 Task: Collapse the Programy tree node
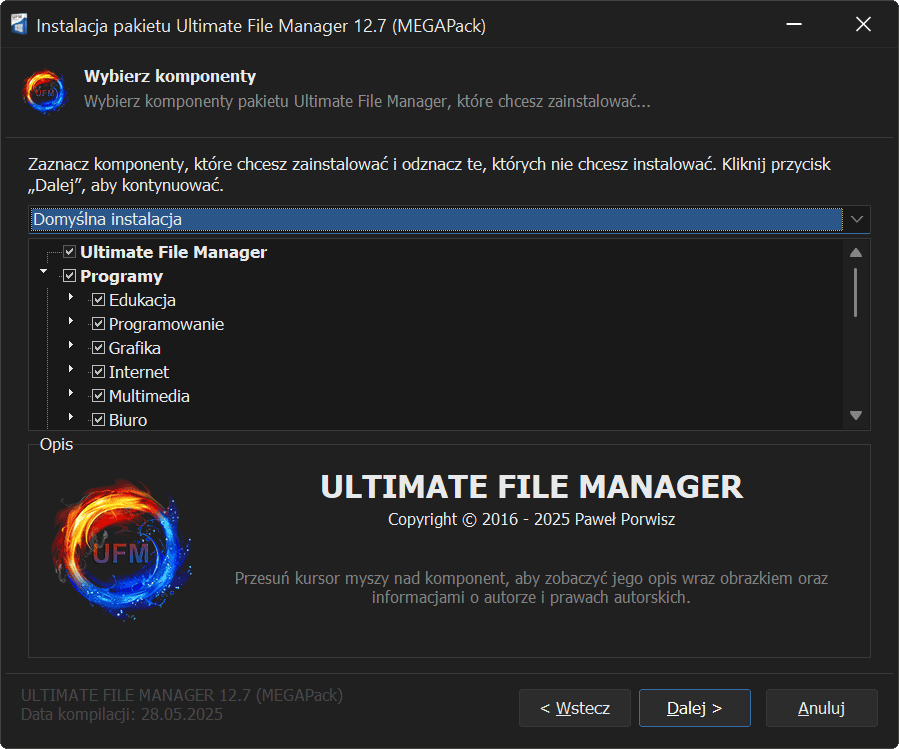click(43, 272)
